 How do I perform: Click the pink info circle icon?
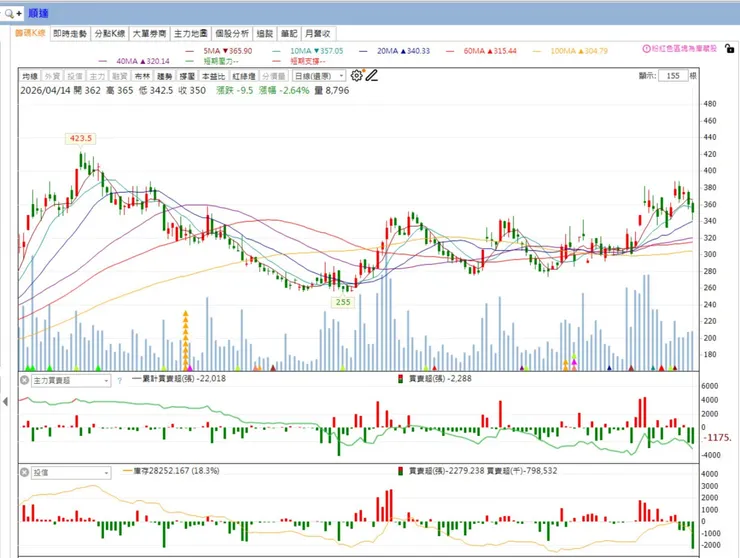[x=646, y=49]
